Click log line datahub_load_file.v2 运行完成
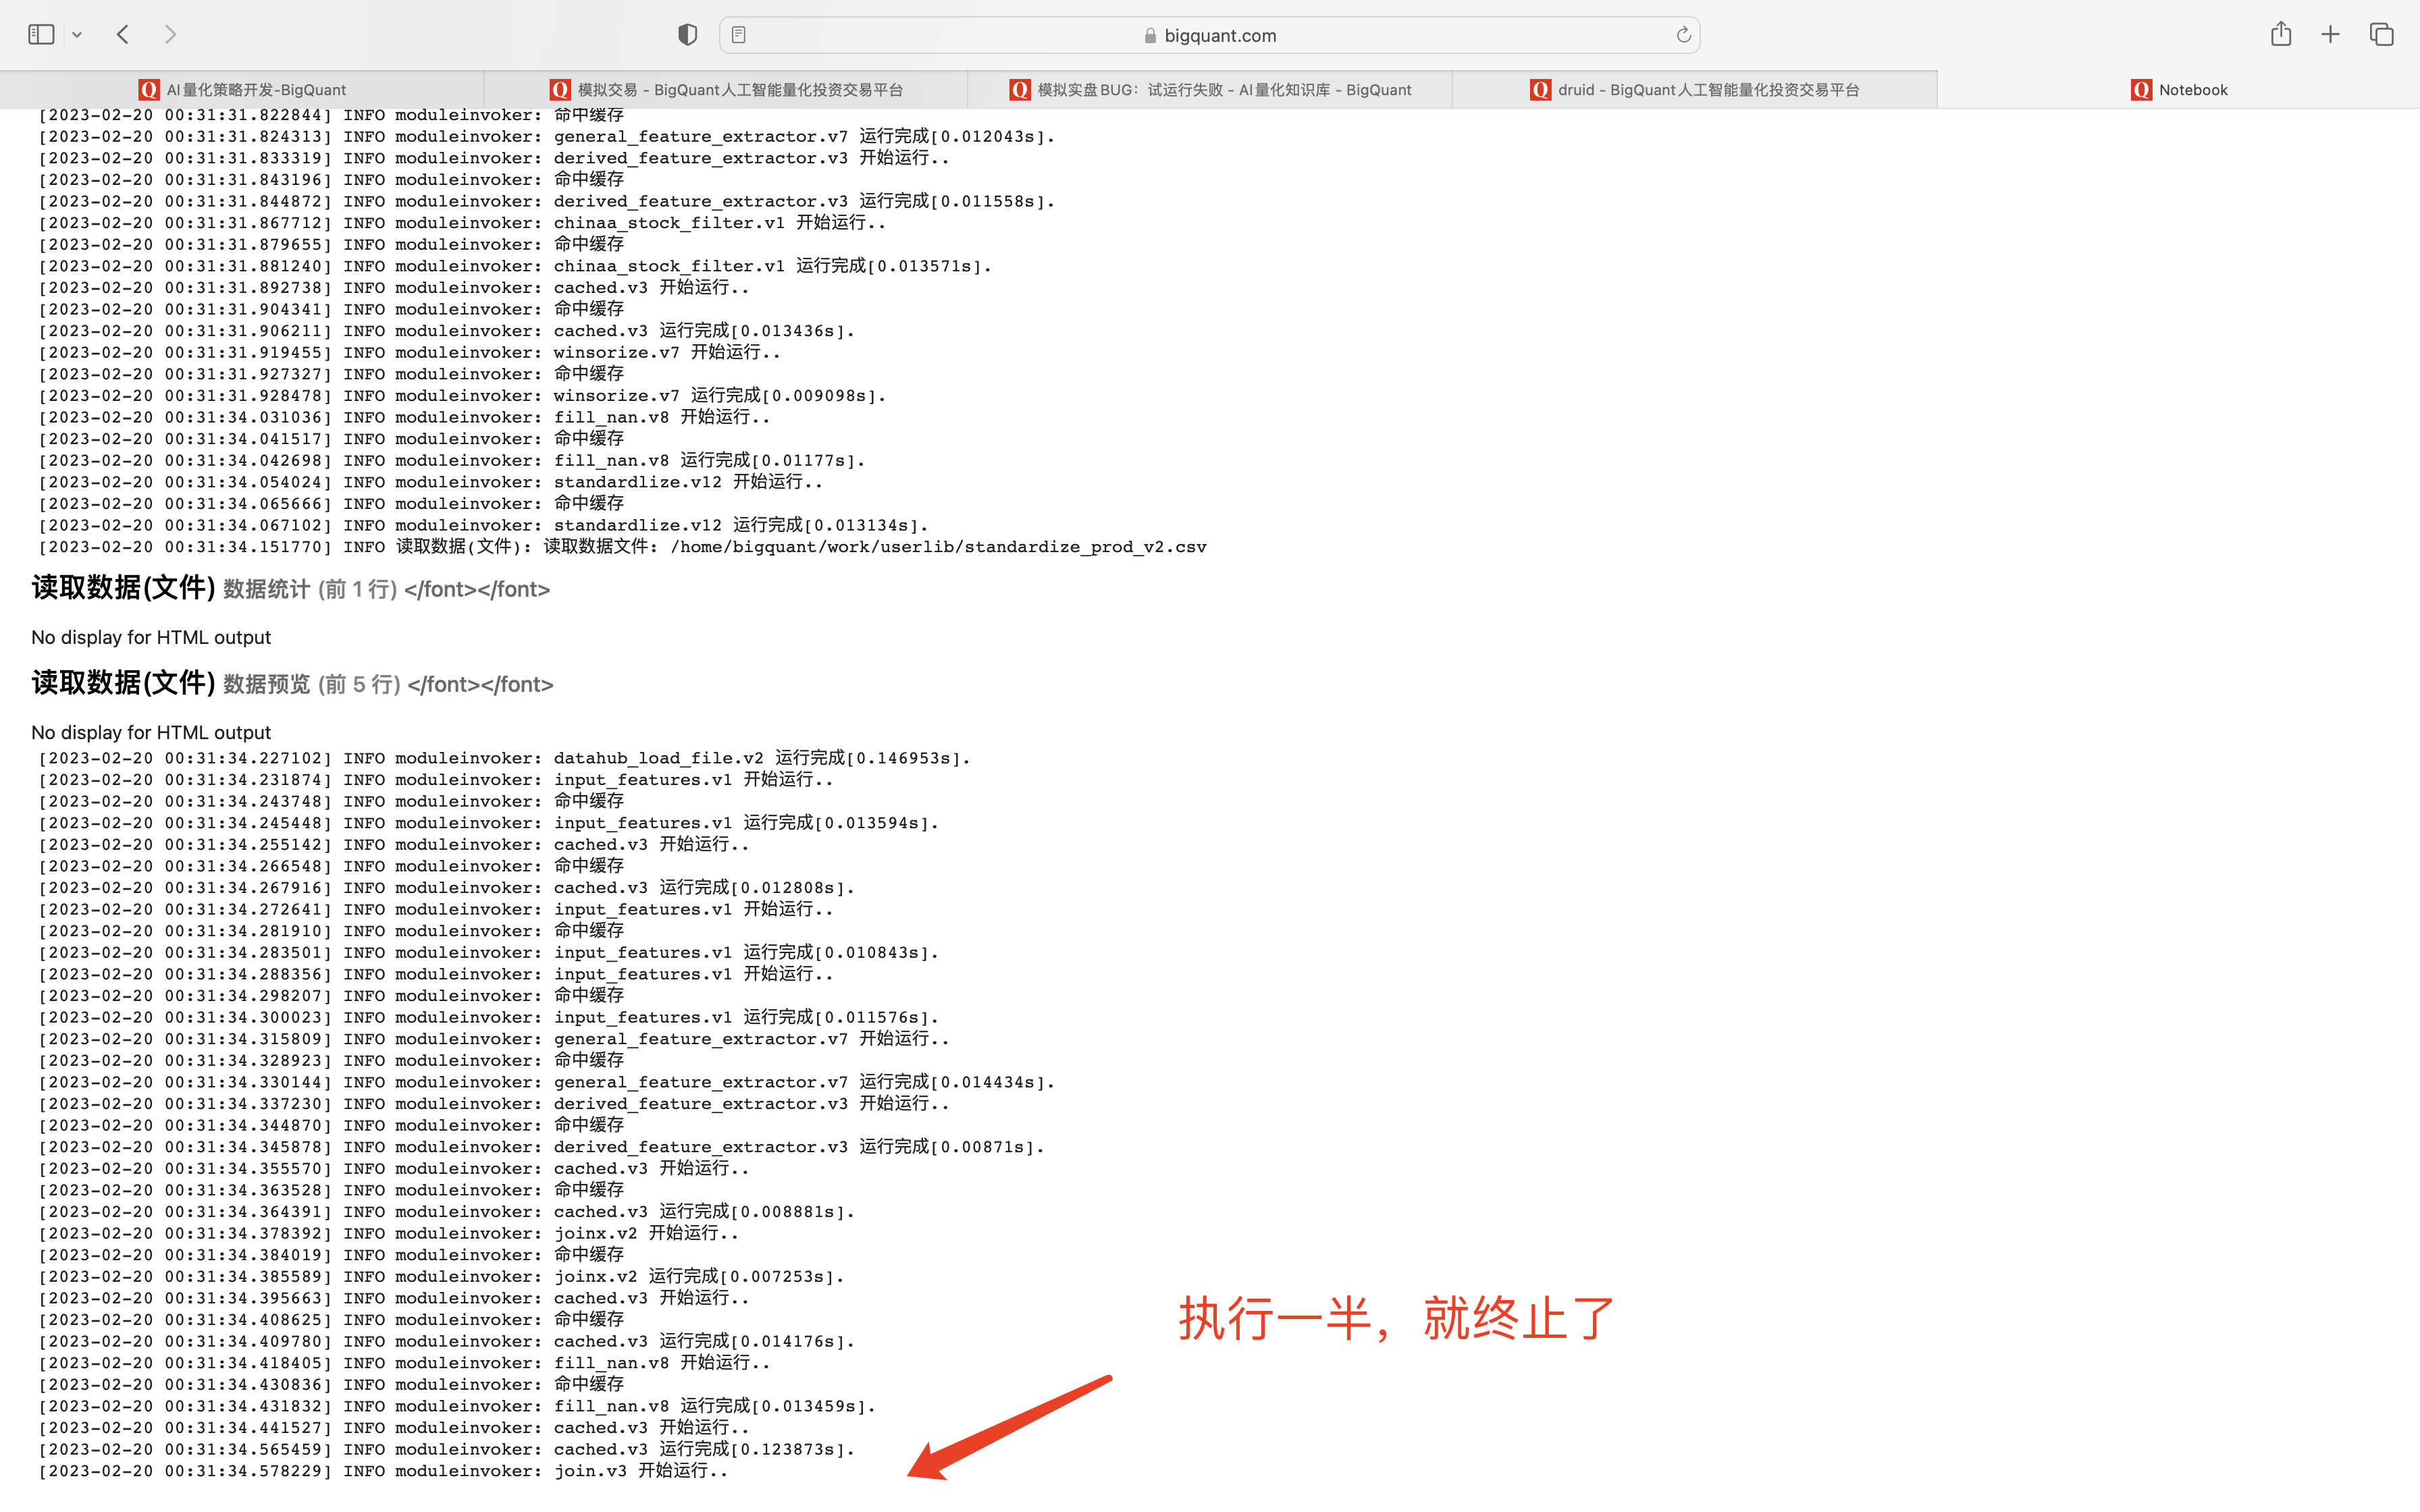 click(x=505, y=758)
